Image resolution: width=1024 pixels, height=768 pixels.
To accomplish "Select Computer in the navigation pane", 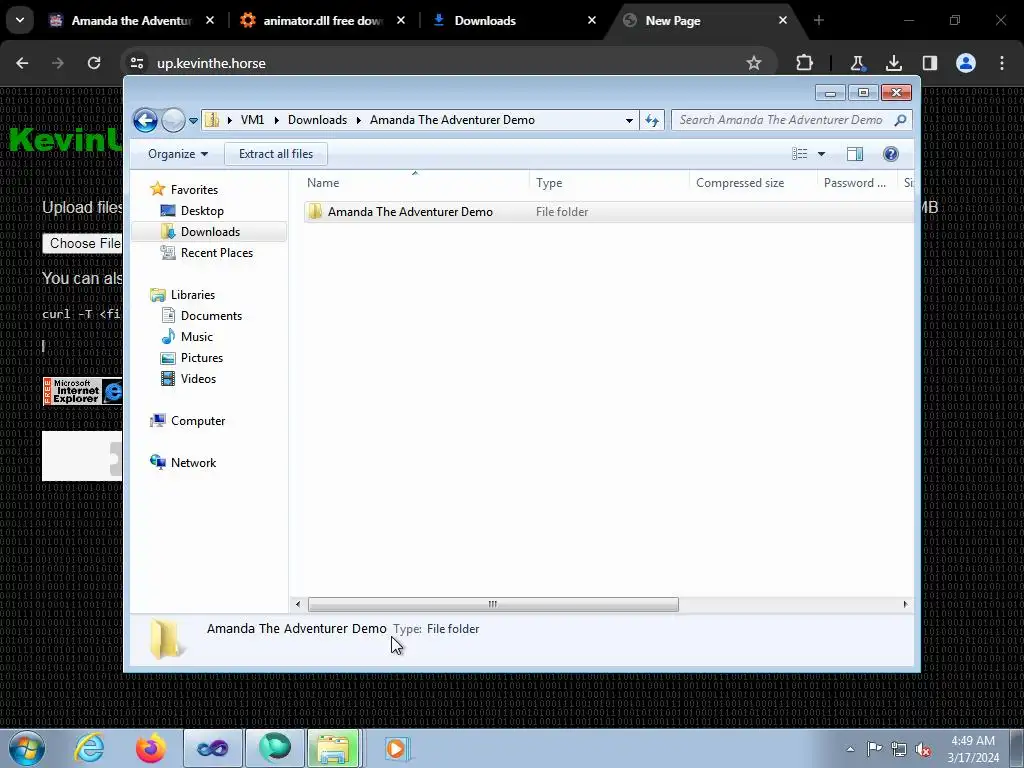I will click(198, 421).
